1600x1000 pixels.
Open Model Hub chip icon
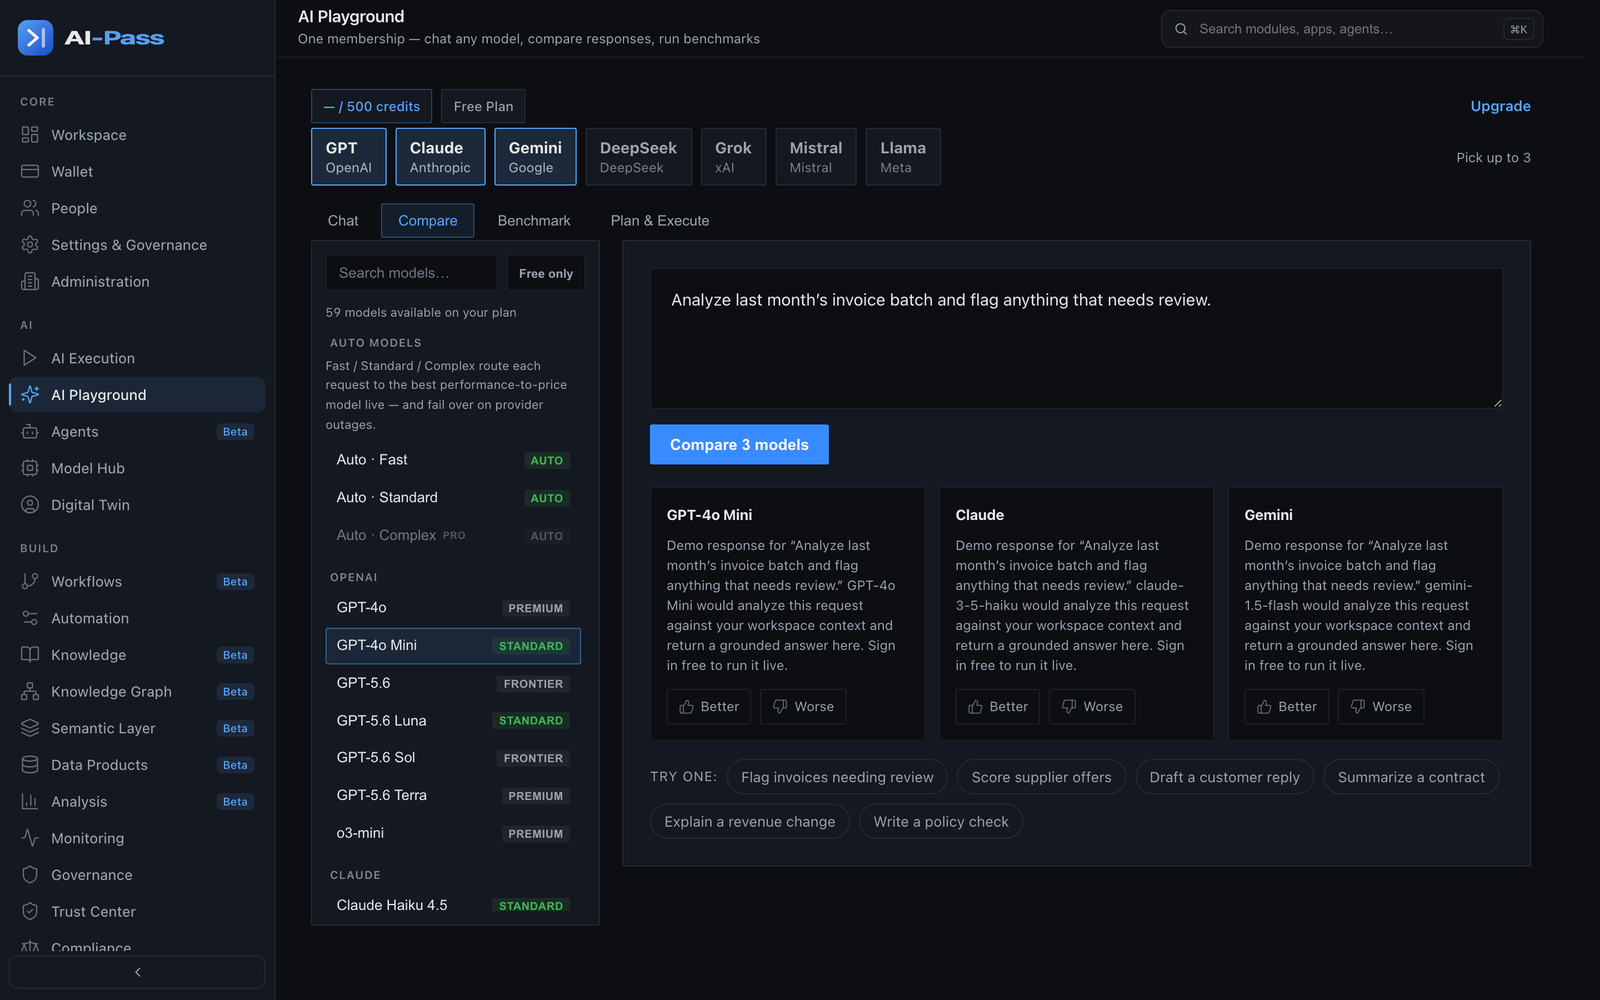coord(30,468)
